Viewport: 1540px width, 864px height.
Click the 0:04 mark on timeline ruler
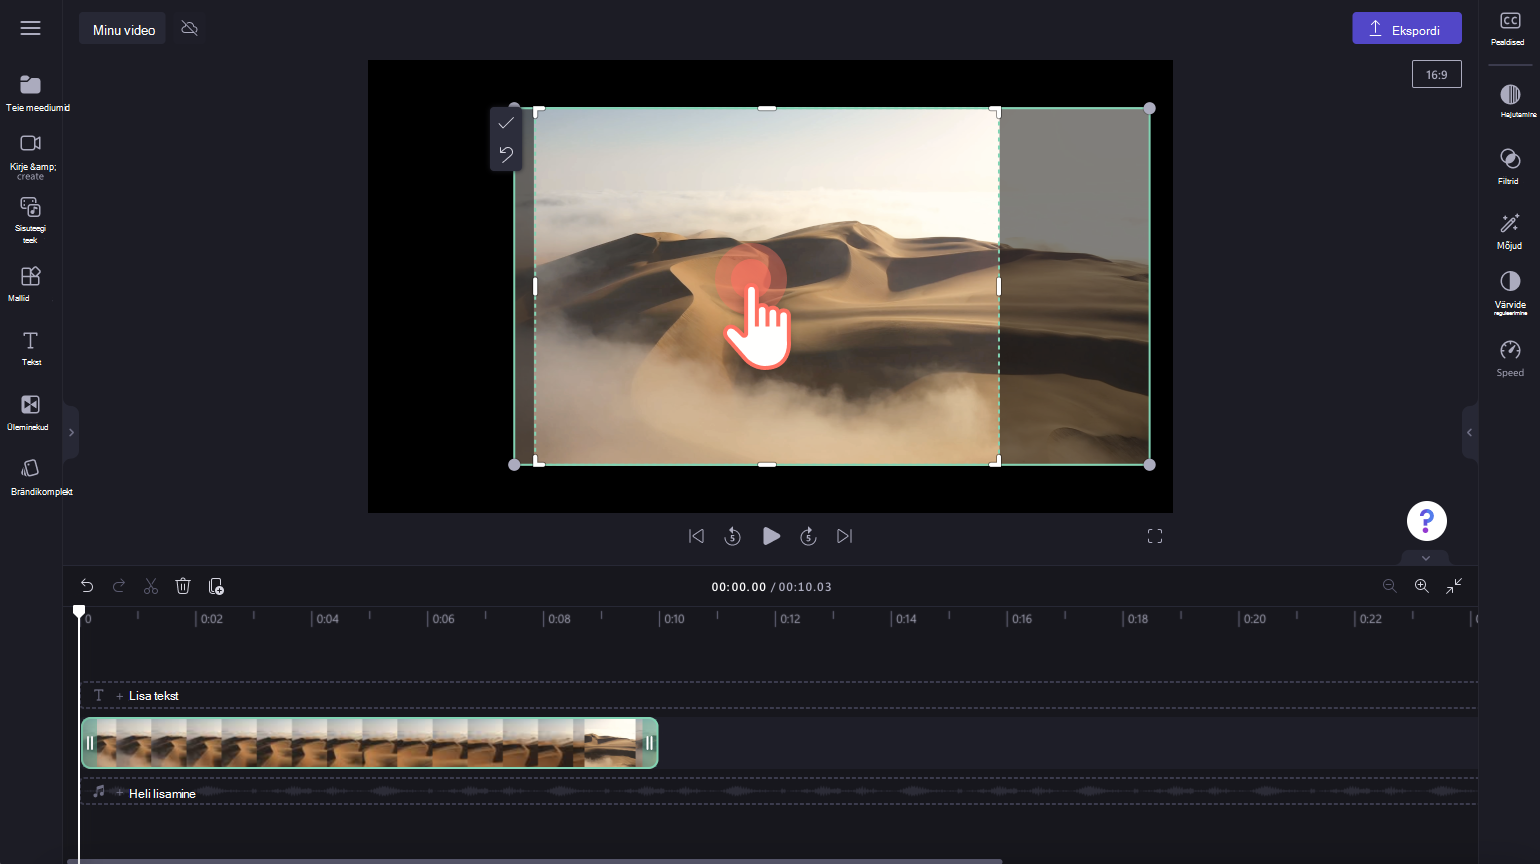click(x=327, y=619)
